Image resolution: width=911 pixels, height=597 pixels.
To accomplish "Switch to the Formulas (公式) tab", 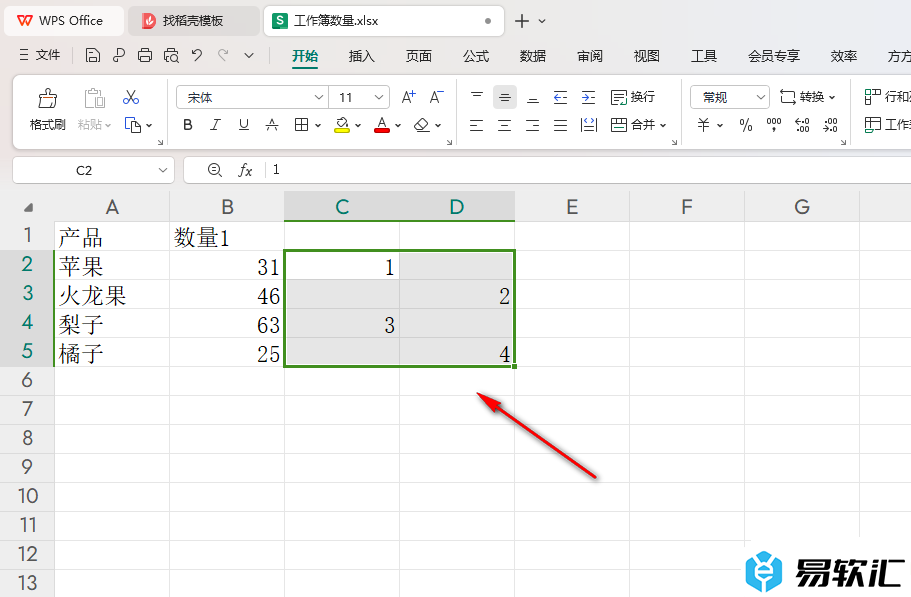I will coord(476,56).
